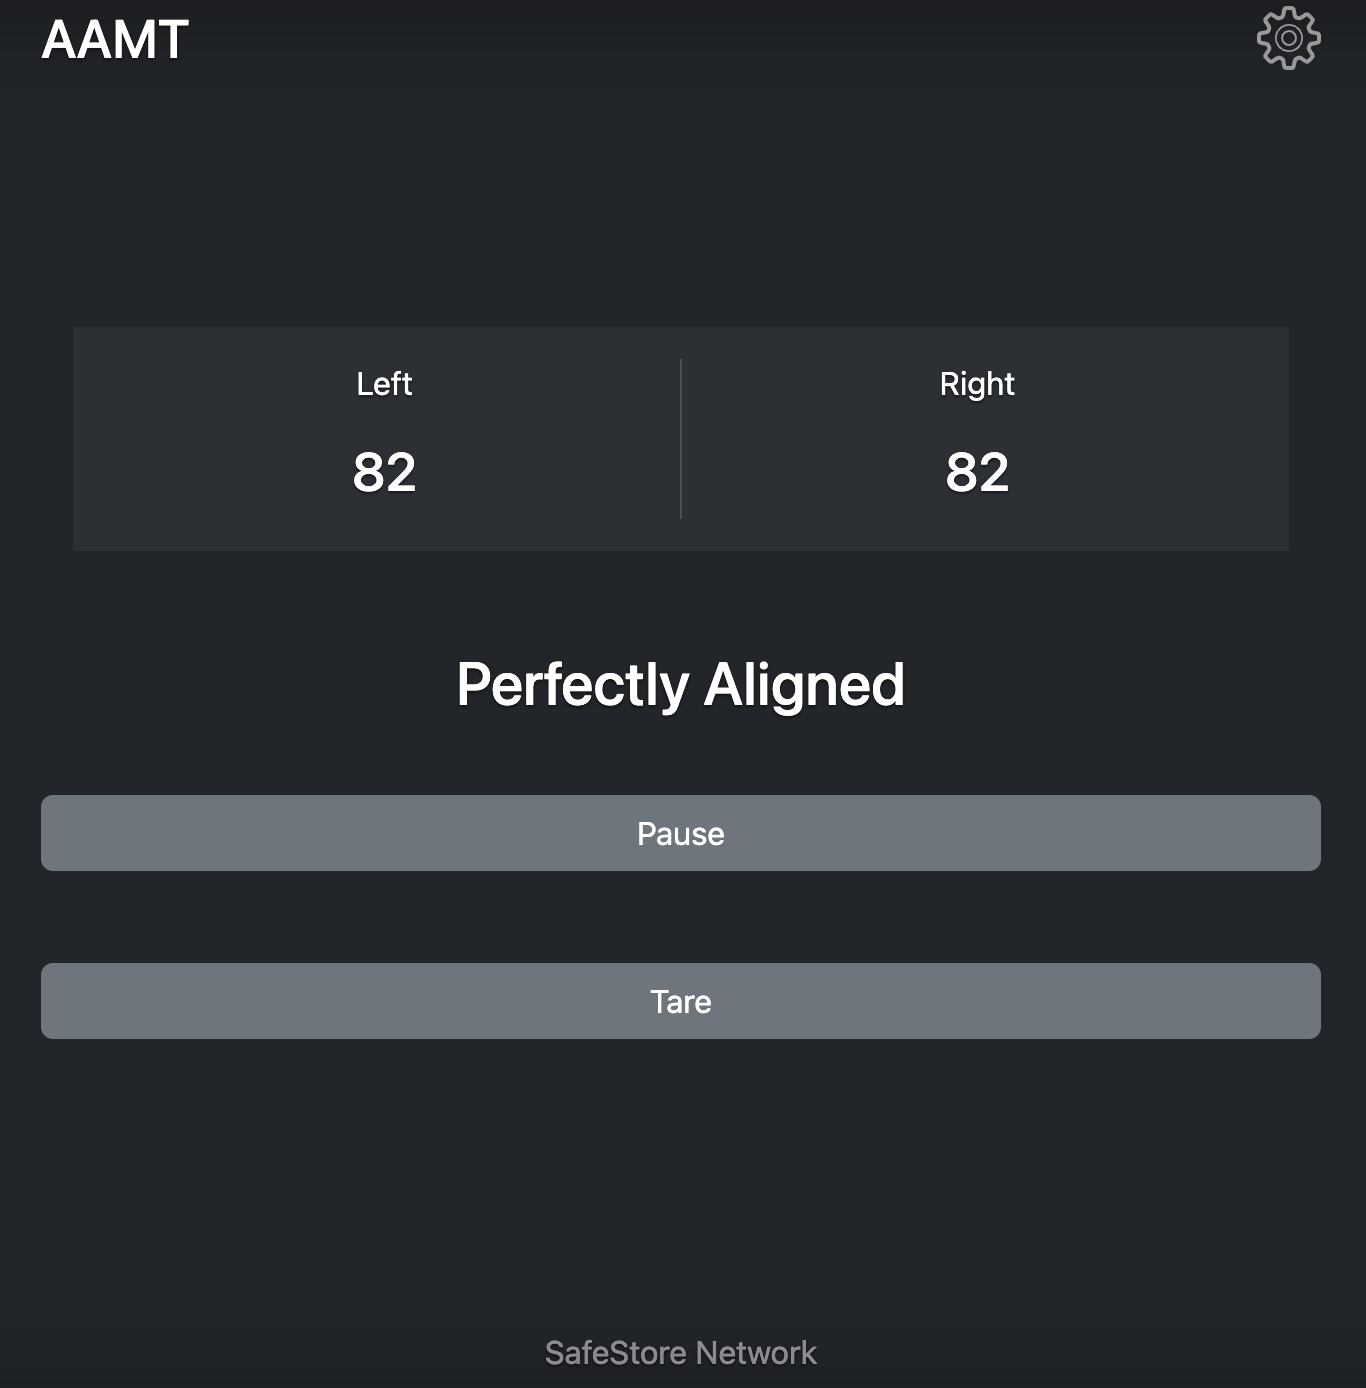Screen dimensions: 1366x1388
Task: Click the AAMT app title
Action: tap(115, 40)
